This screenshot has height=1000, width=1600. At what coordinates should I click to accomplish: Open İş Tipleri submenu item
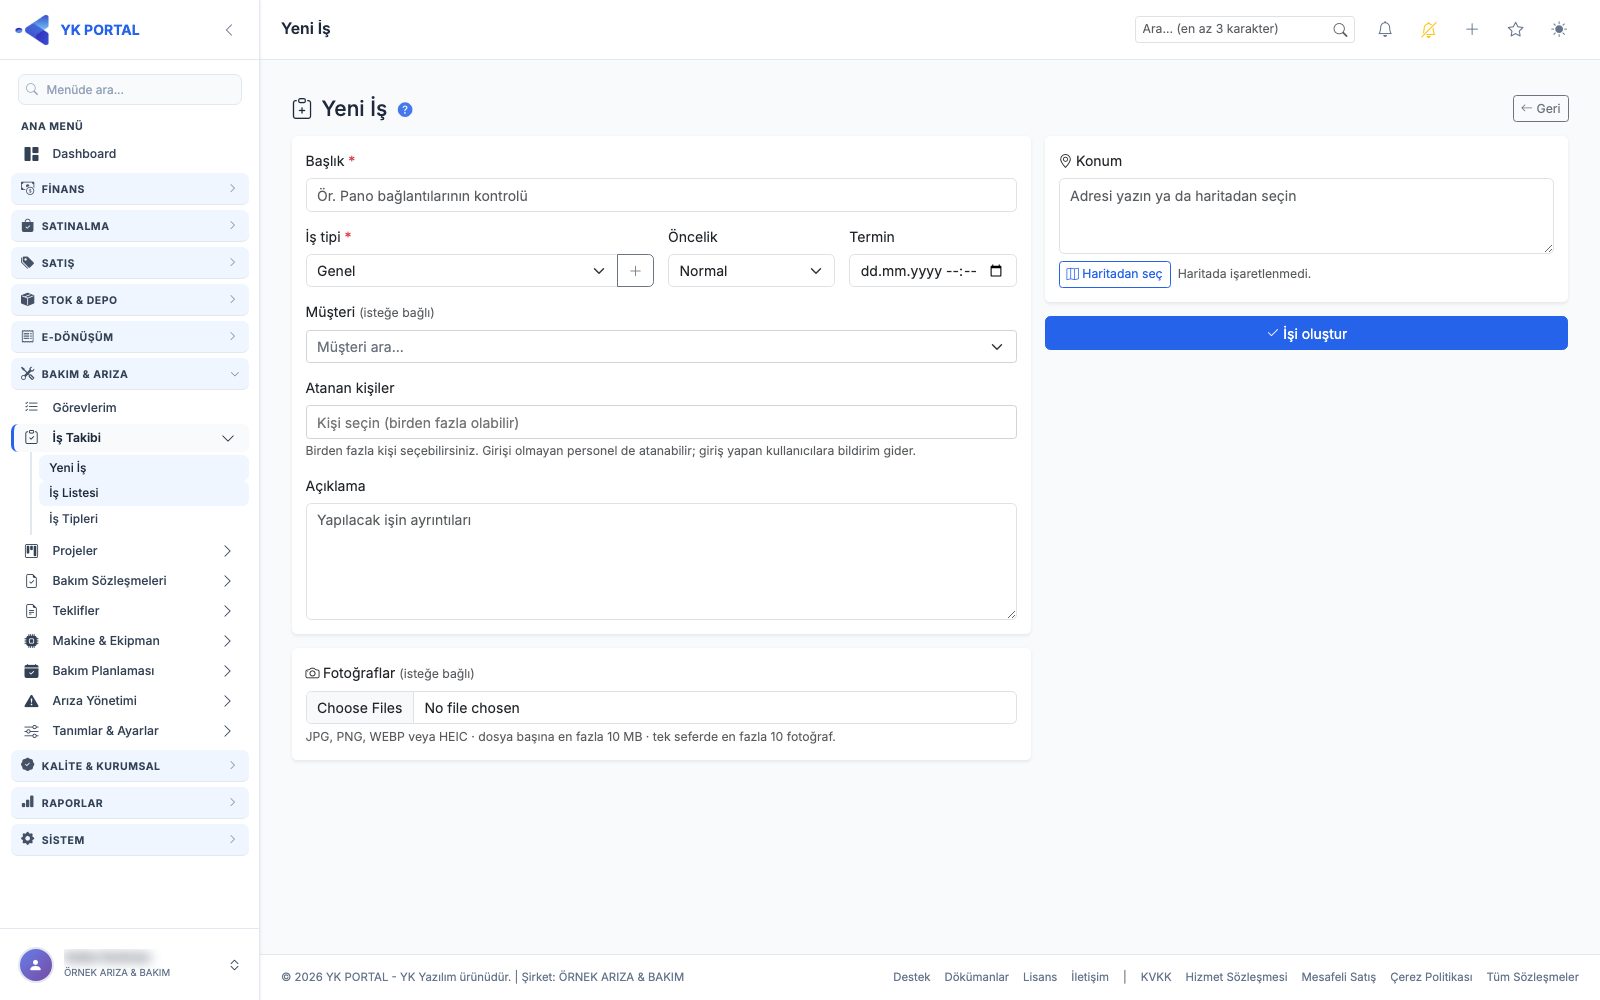143,519
